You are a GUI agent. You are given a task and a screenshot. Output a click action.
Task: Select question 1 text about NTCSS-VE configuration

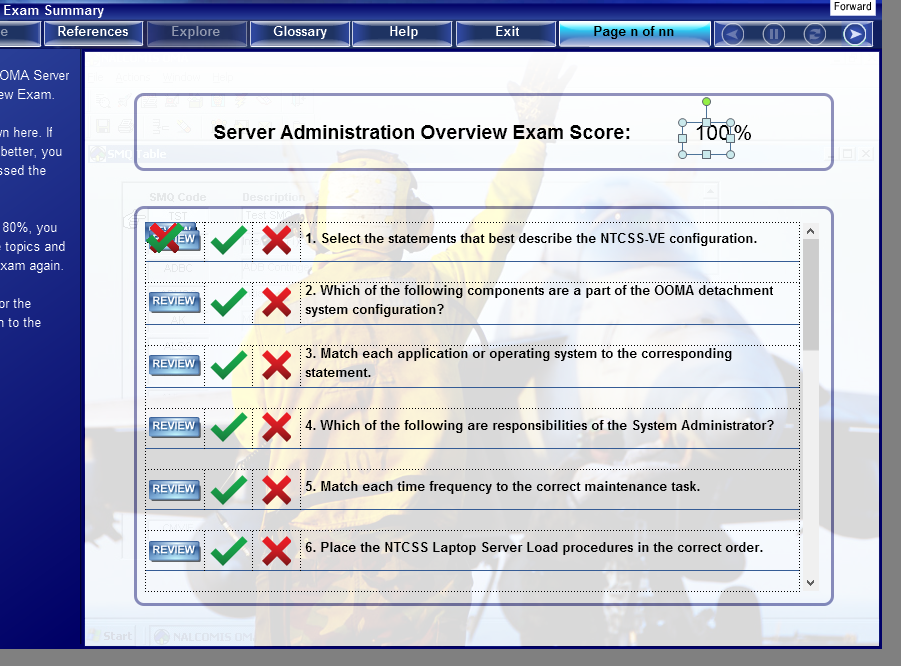pos(531,238)
